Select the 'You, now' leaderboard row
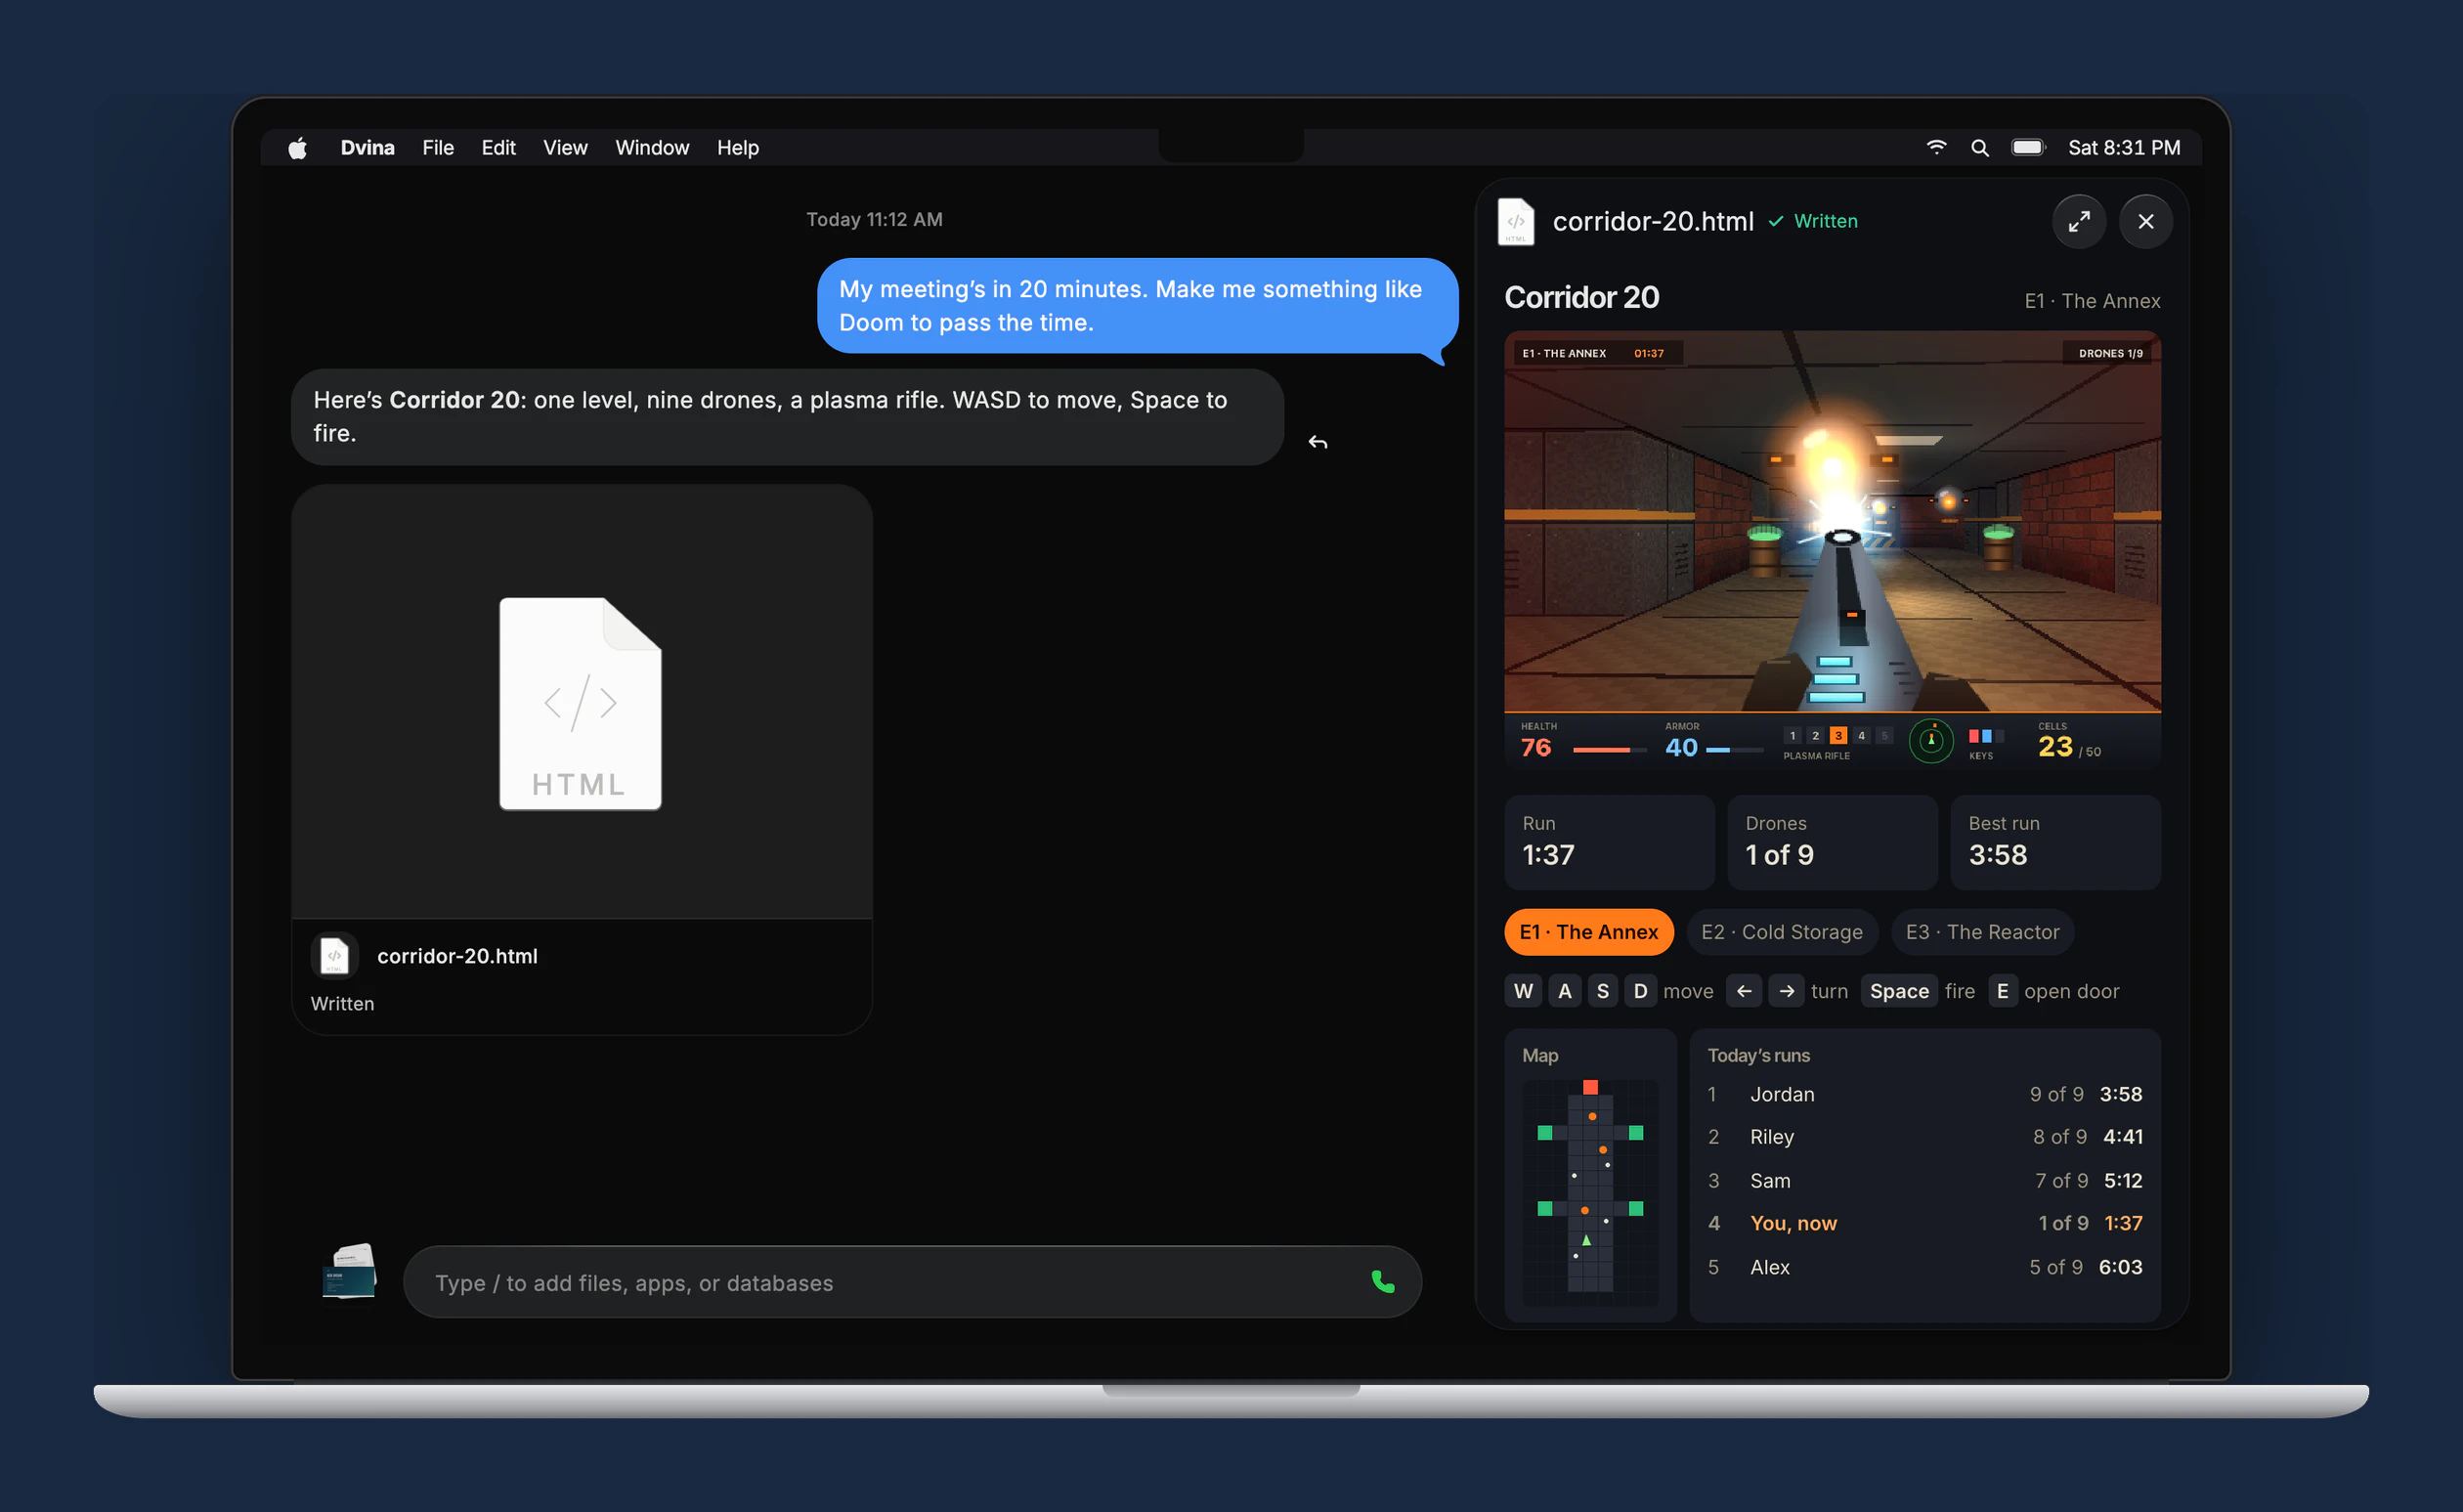Image resolution: width=2463 pixels, height=1512 pixels. (x=1924, y=1223)
